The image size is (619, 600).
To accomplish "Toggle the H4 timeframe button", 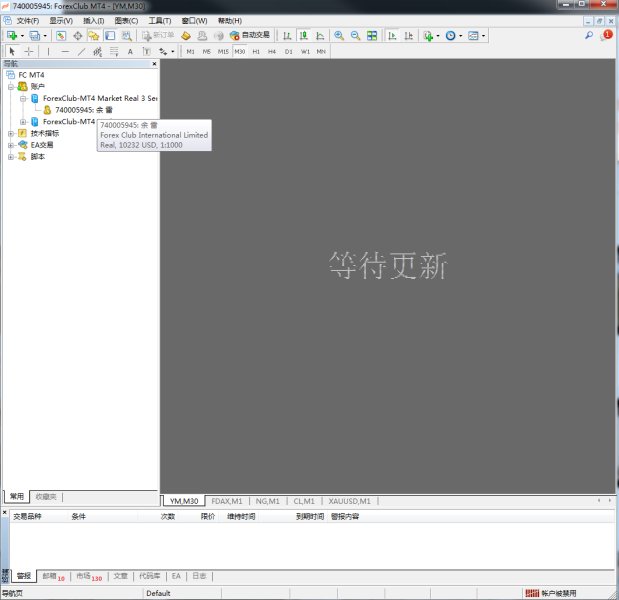I will coord(272,51).
